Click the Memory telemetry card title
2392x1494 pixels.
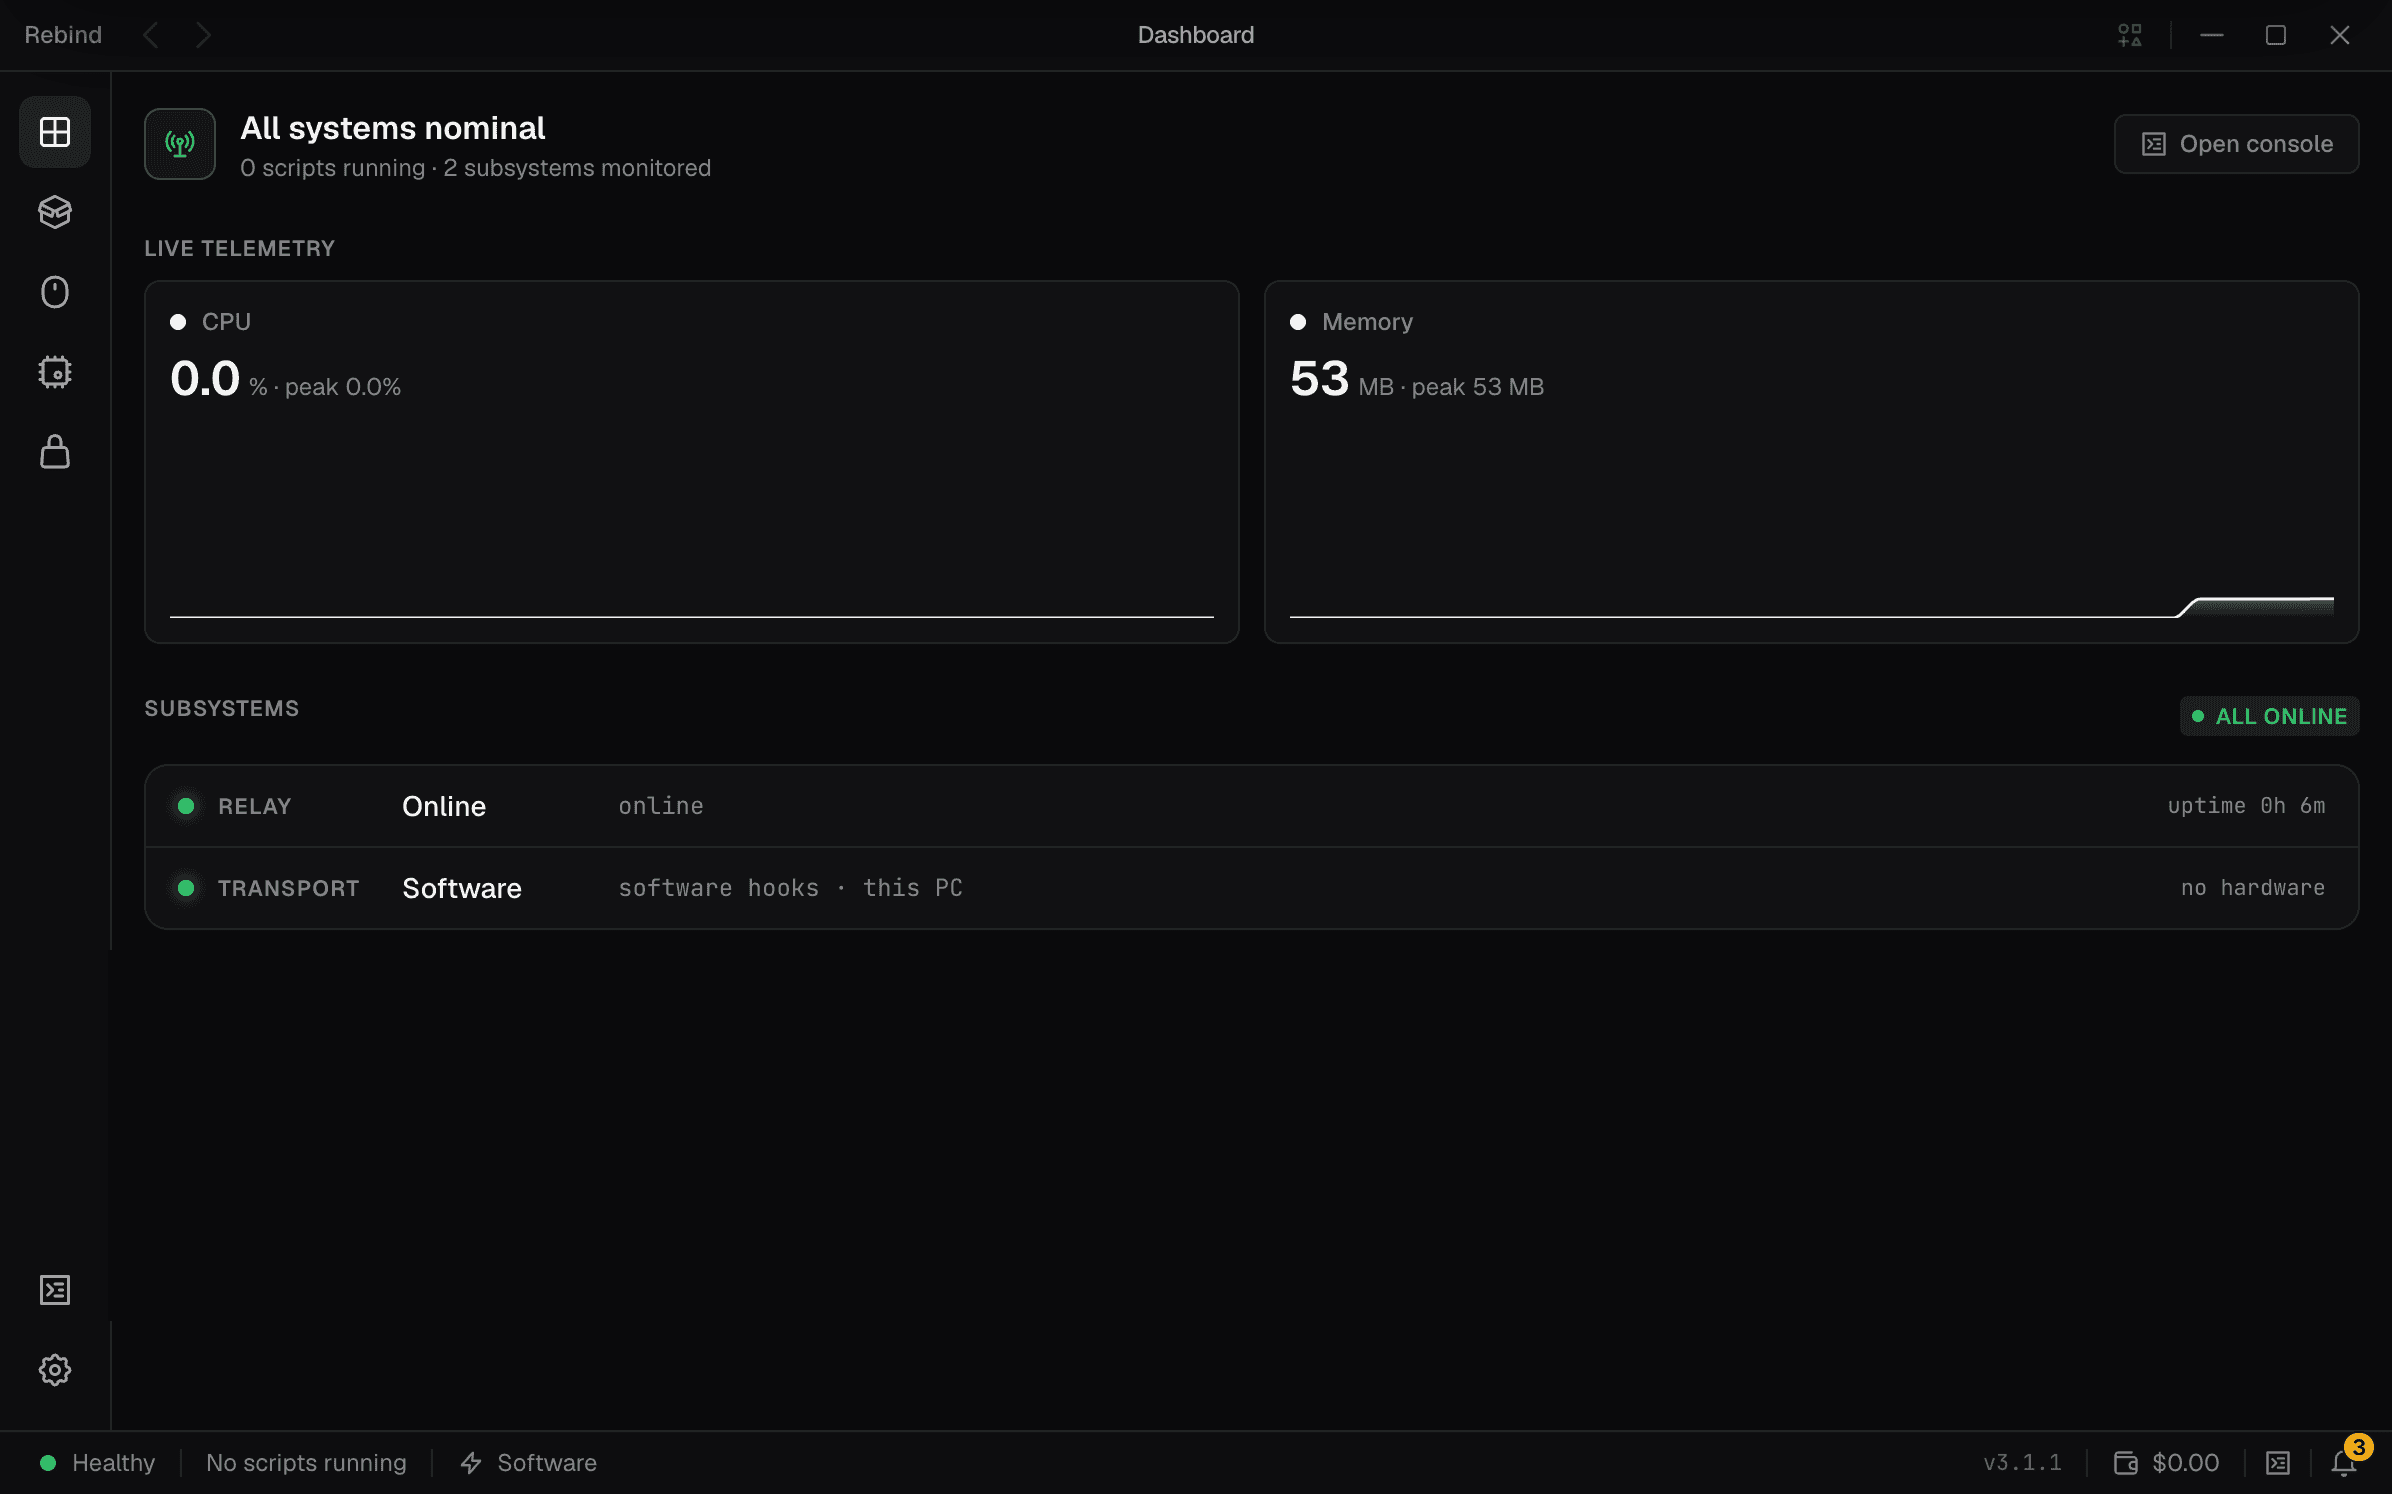coord(1367,322)
